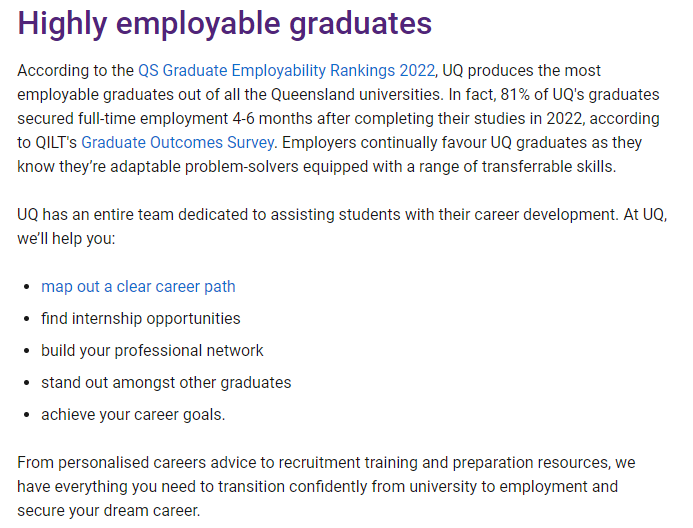Viewport: 693px width, 528px height.
Task: Click the "build your professional network" list item
Action: click(152, 350)
